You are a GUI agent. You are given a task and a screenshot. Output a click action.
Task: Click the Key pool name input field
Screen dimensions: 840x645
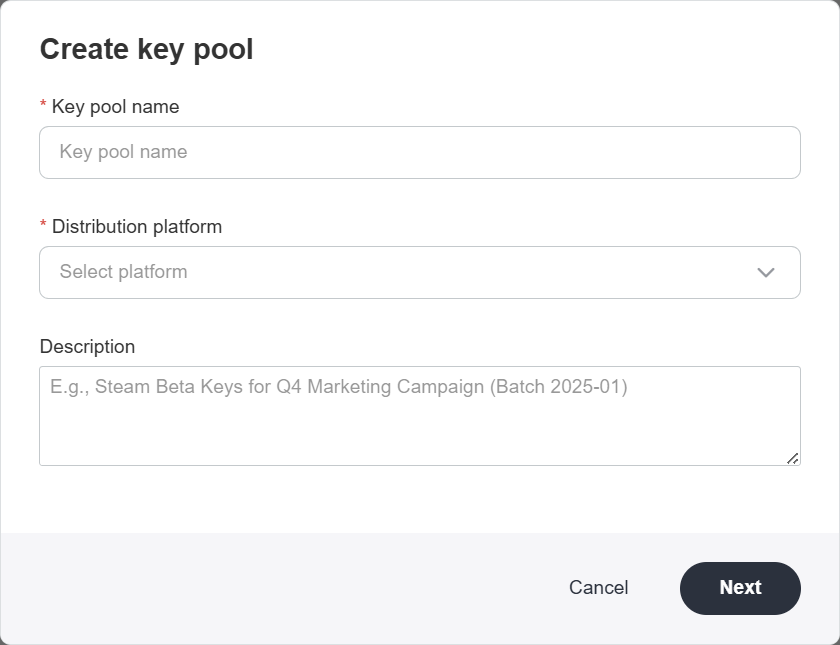(x=420, y=152)
